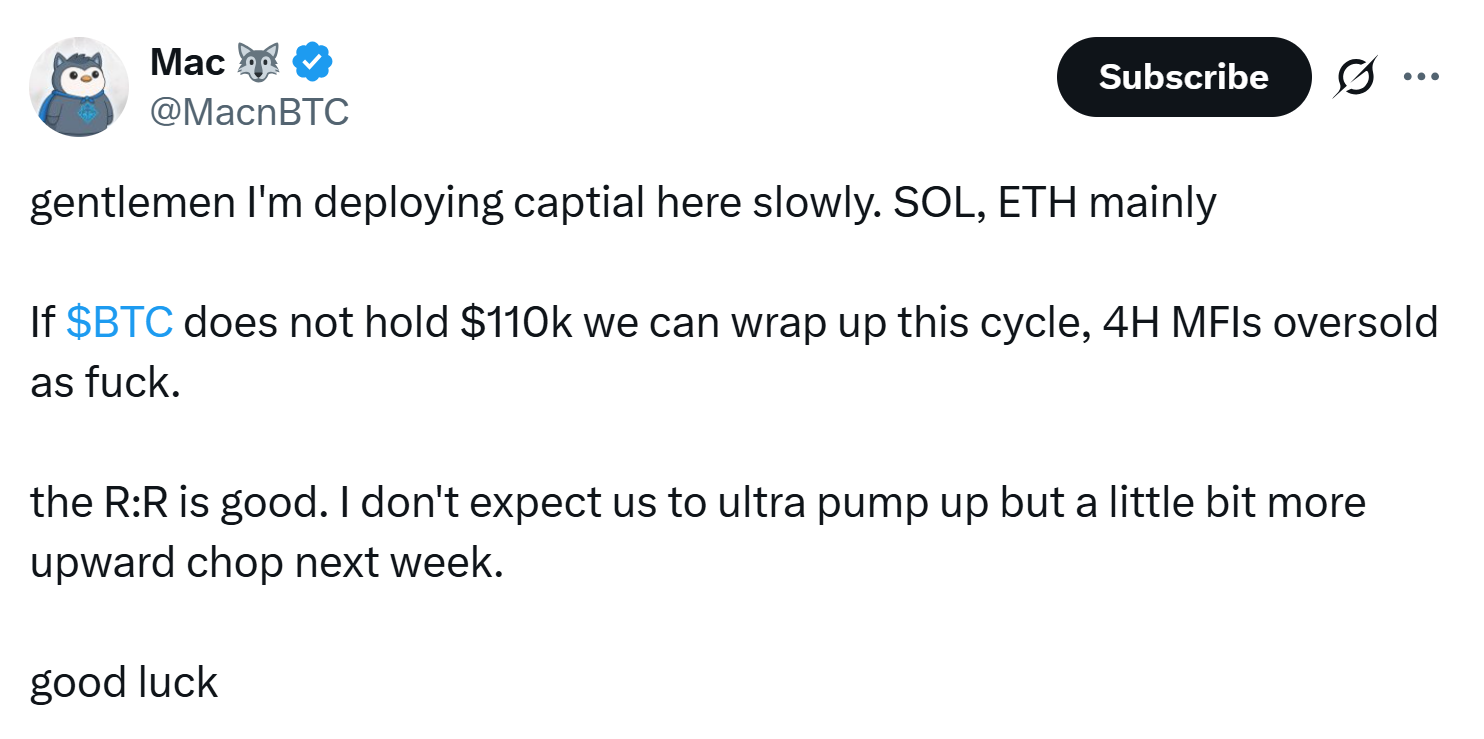Open the Grok actions icon on the tweet

[x=1355, y=76]
